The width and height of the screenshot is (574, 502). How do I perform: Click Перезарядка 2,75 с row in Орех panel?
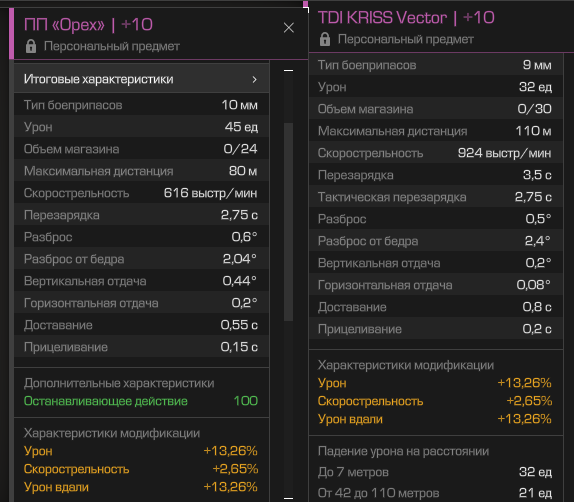(141, 215)
